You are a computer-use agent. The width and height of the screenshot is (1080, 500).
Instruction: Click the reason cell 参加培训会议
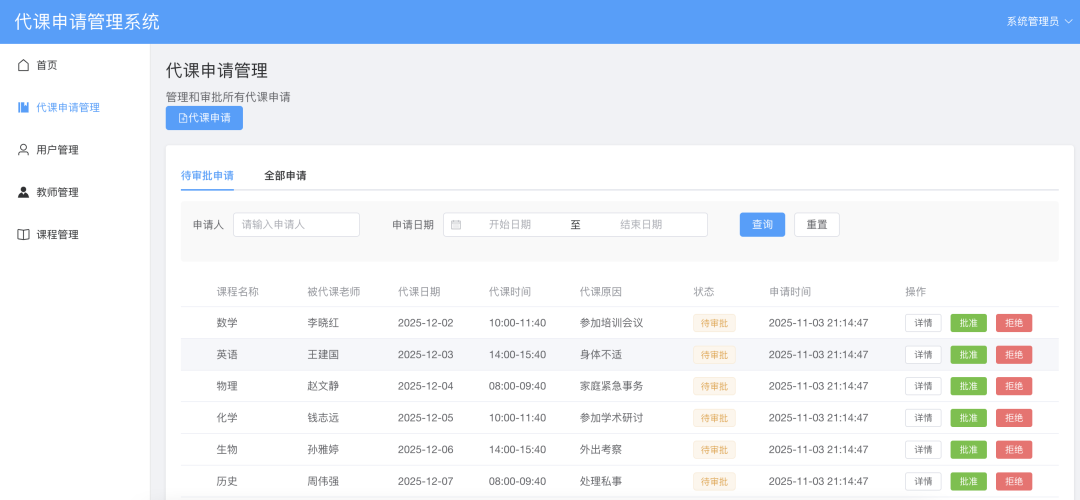(x=612, y=323)
